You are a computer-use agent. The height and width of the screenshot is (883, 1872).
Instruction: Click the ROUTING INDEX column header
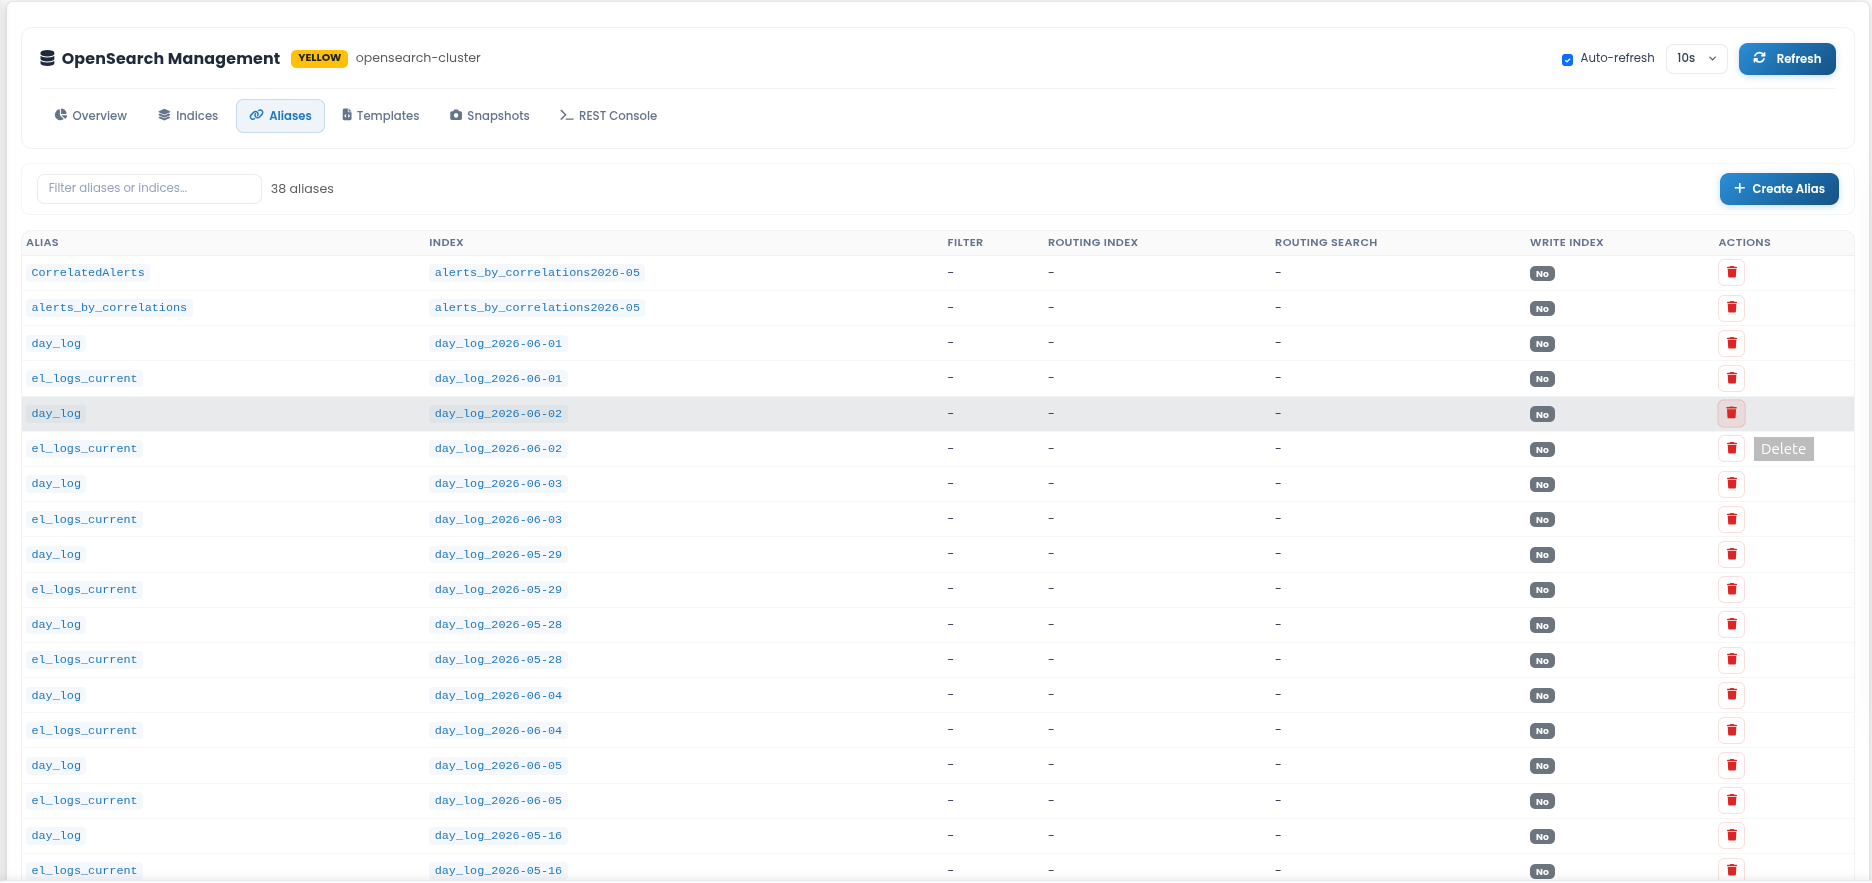pyautogui.click(x=1093, y=243)
